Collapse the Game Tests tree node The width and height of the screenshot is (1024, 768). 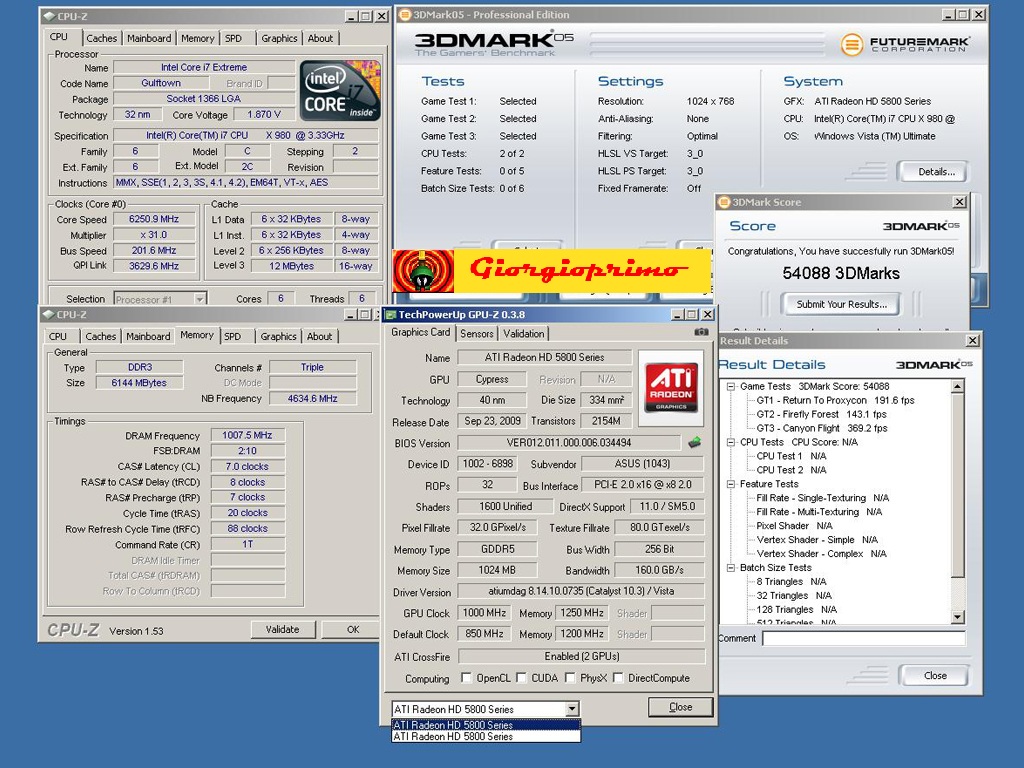[x=731, y=387]
